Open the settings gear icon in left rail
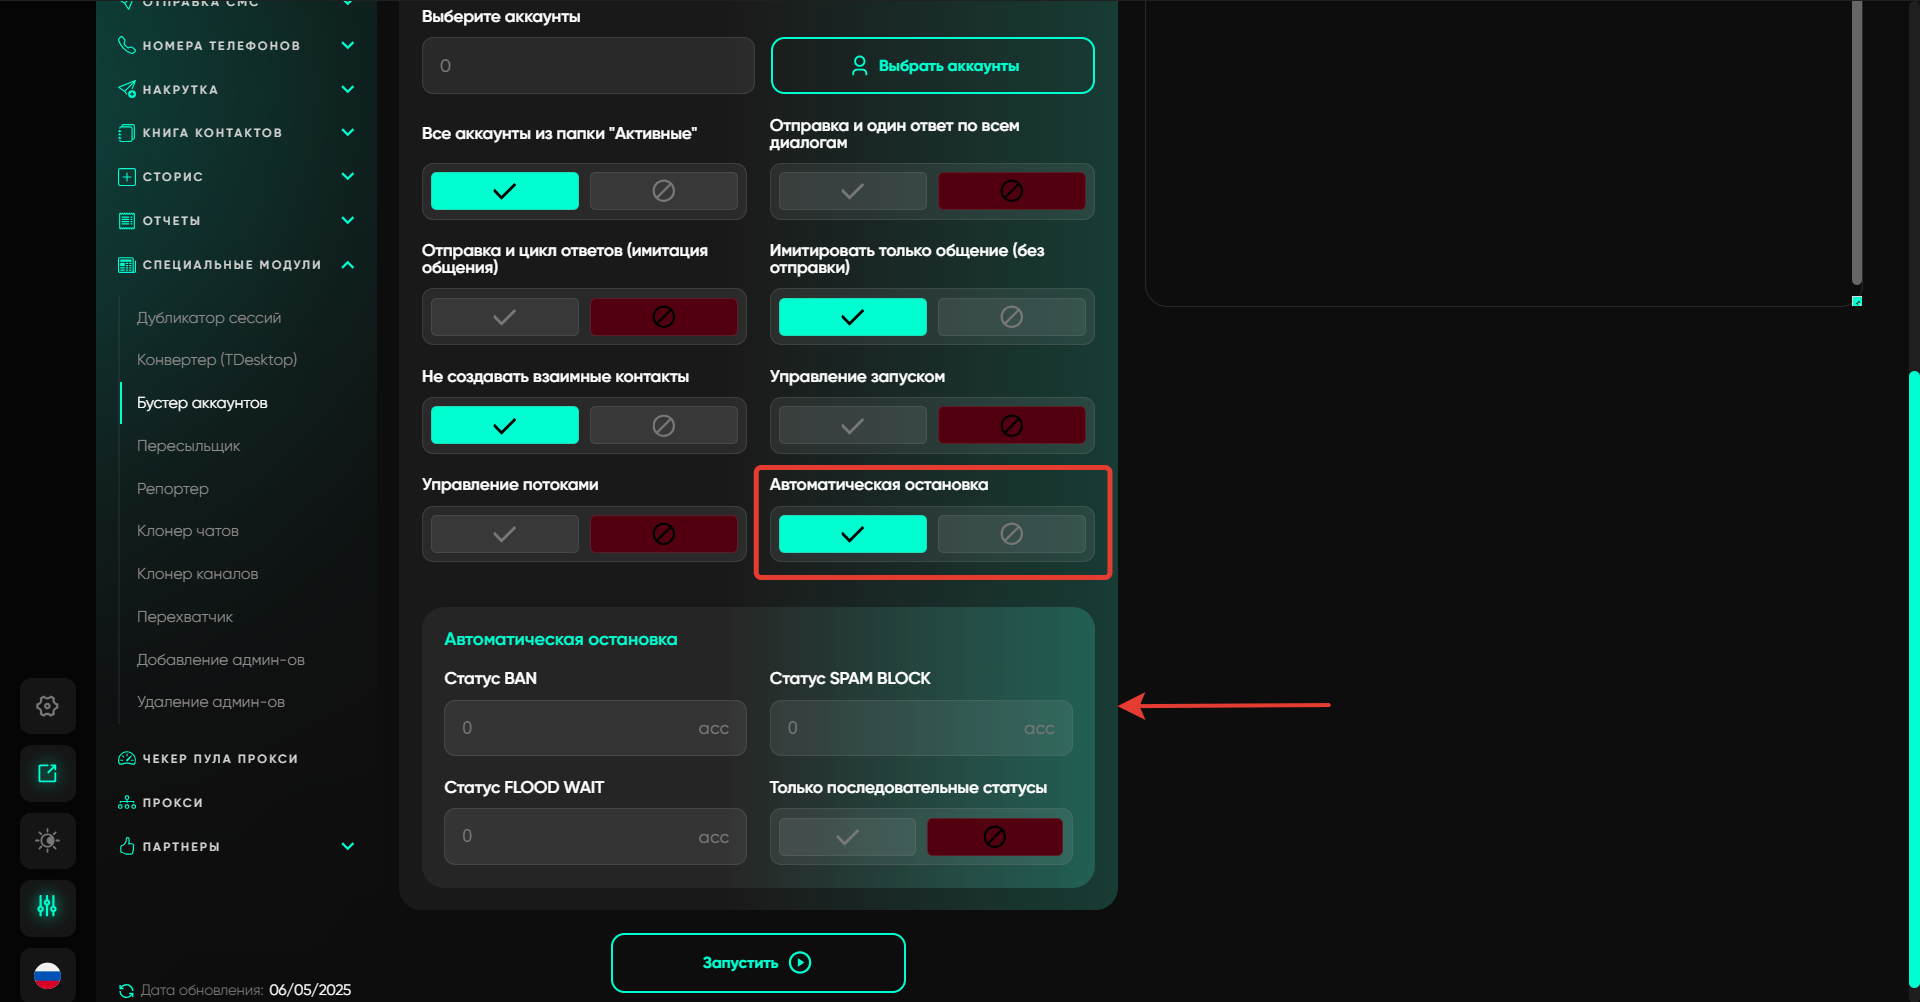 pyautogui.click(x=47, y=706)
